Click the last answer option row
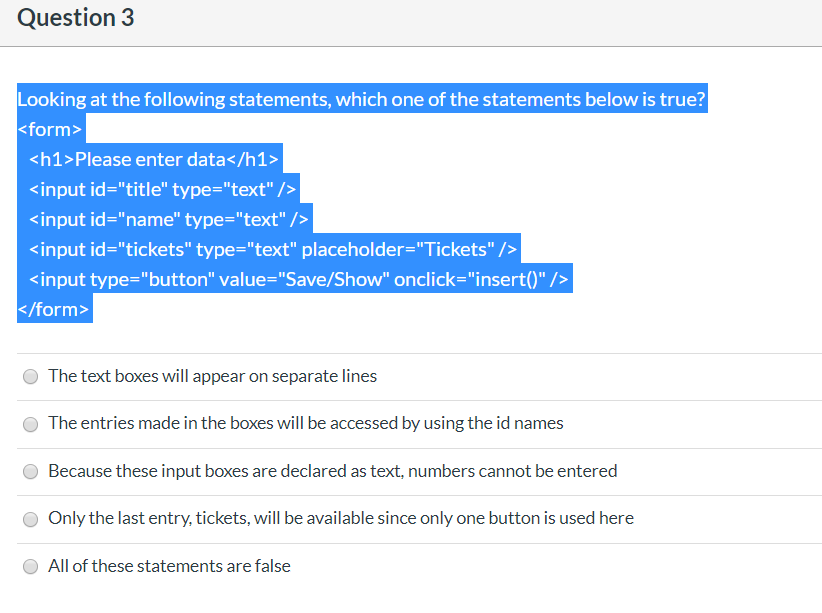This screenshot has width=822, height=613. pos(169,566)
